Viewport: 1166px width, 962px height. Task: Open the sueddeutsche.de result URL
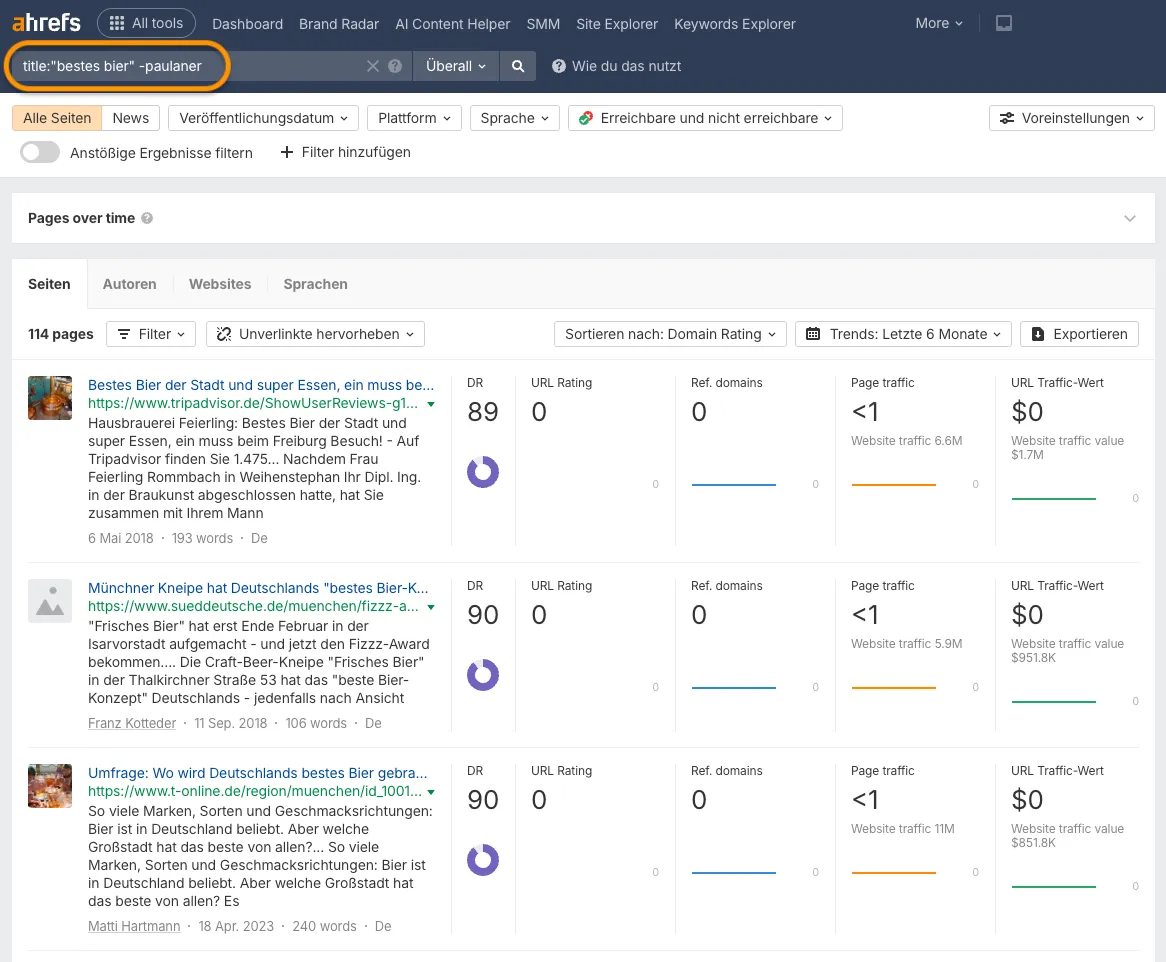(253, 606)
